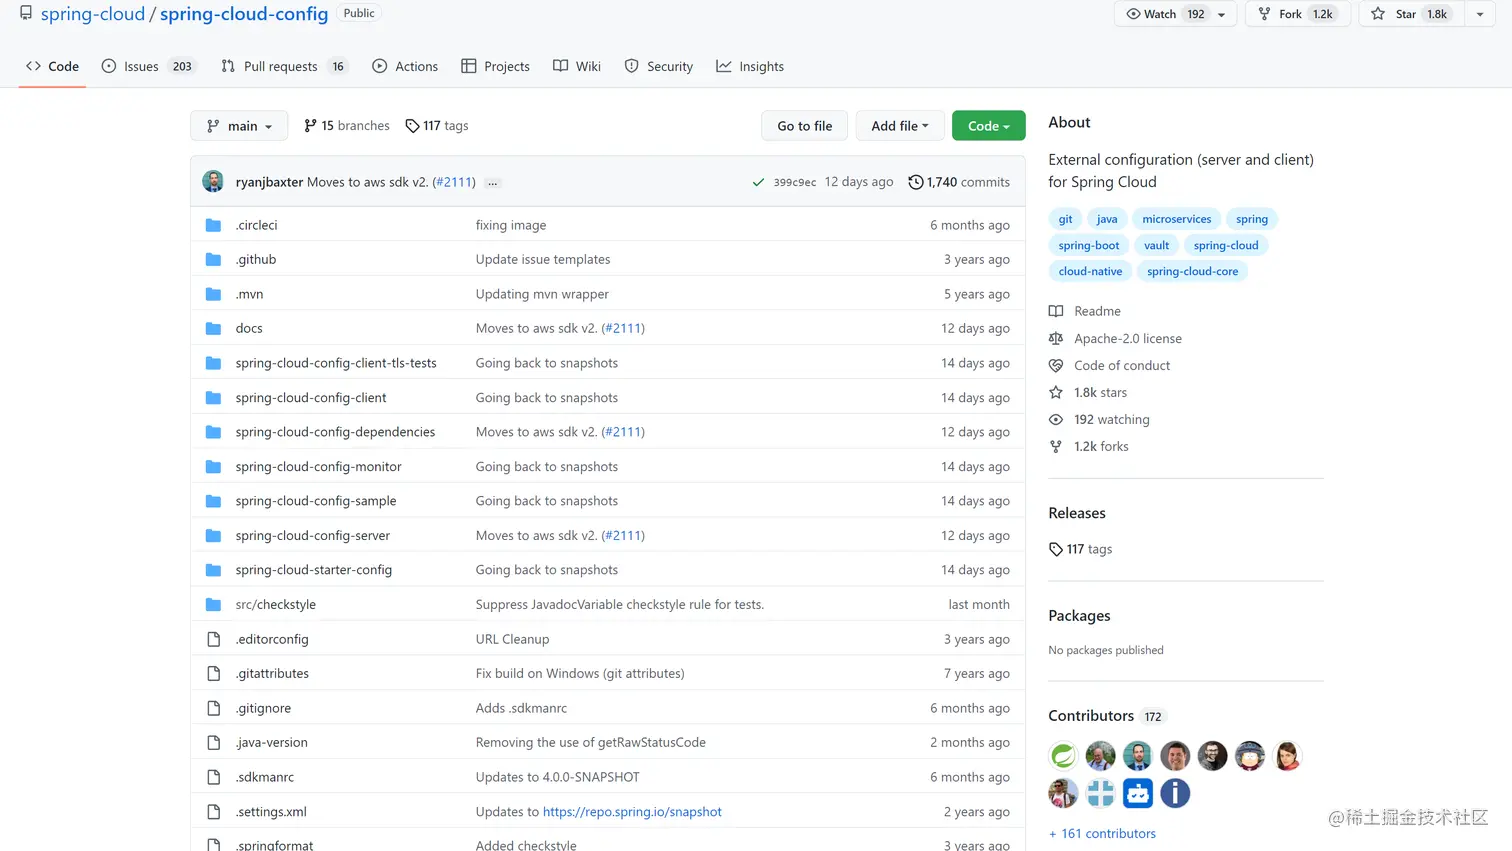This screenshot has height=851, width=1512.
Task: View the 1,740 commits history
Action: point(960,182)
